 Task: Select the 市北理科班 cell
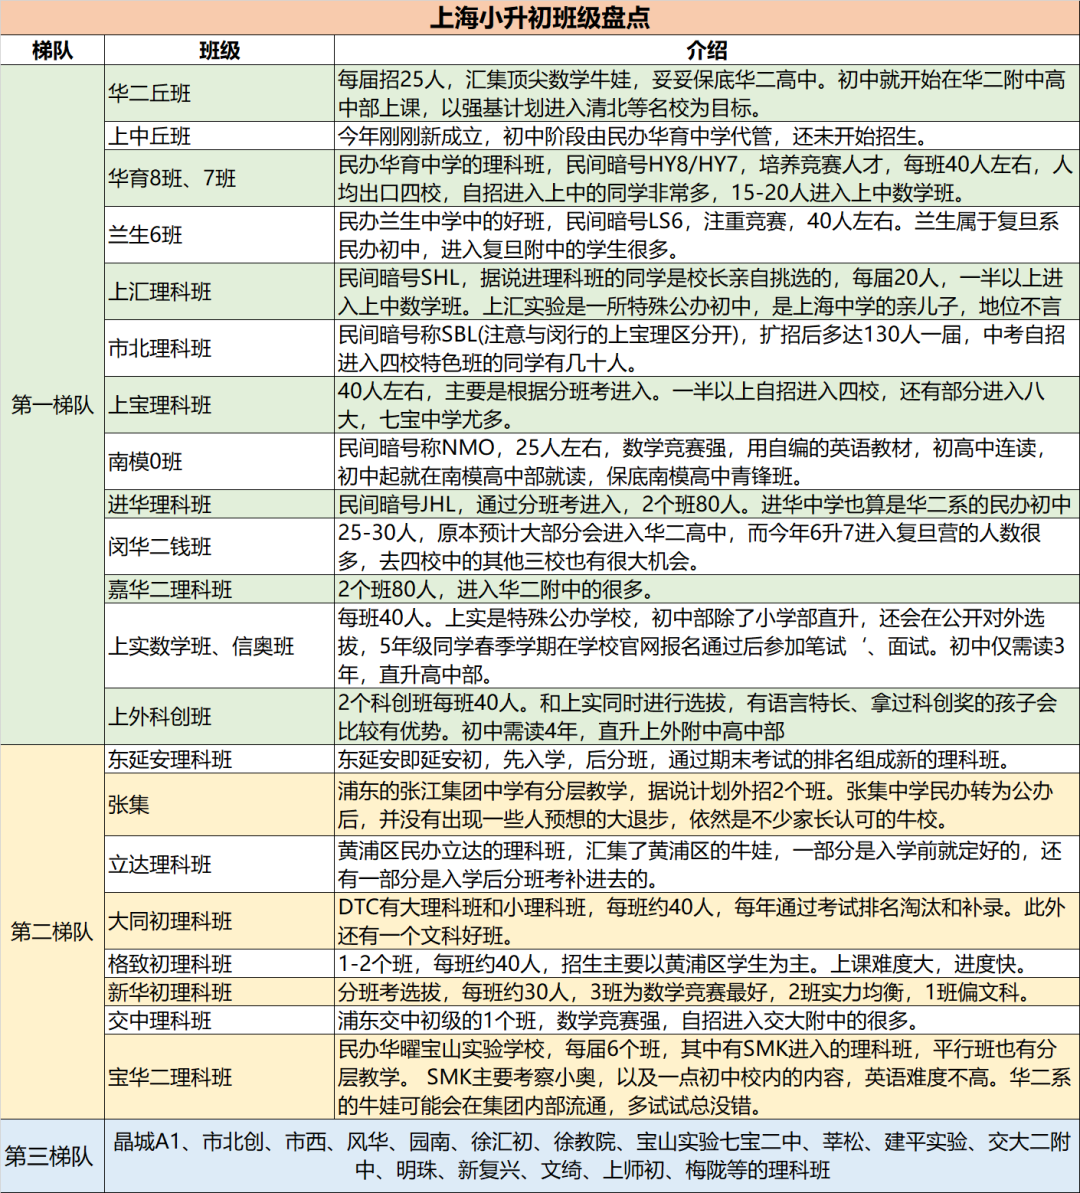click(x=219, y=348)
